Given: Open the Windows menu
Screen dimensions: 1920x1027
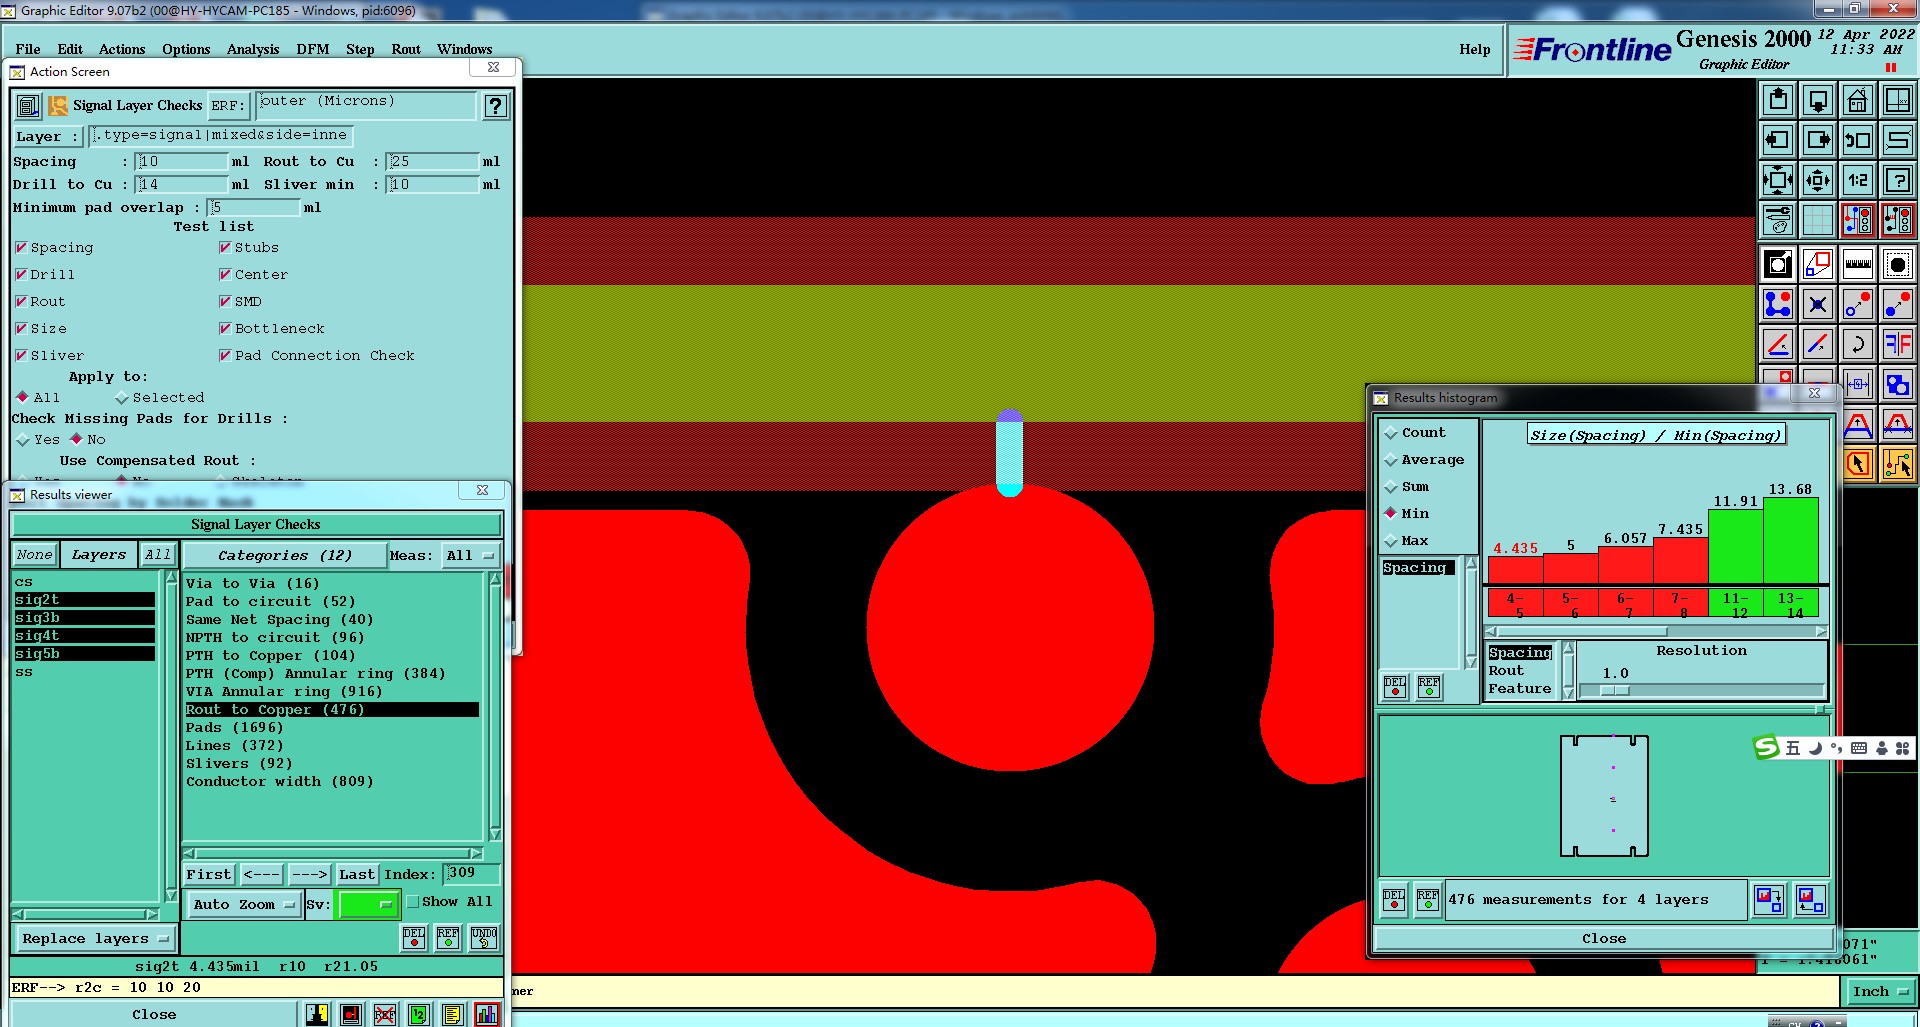Looking at the screenshot, I should click(465, 49).
